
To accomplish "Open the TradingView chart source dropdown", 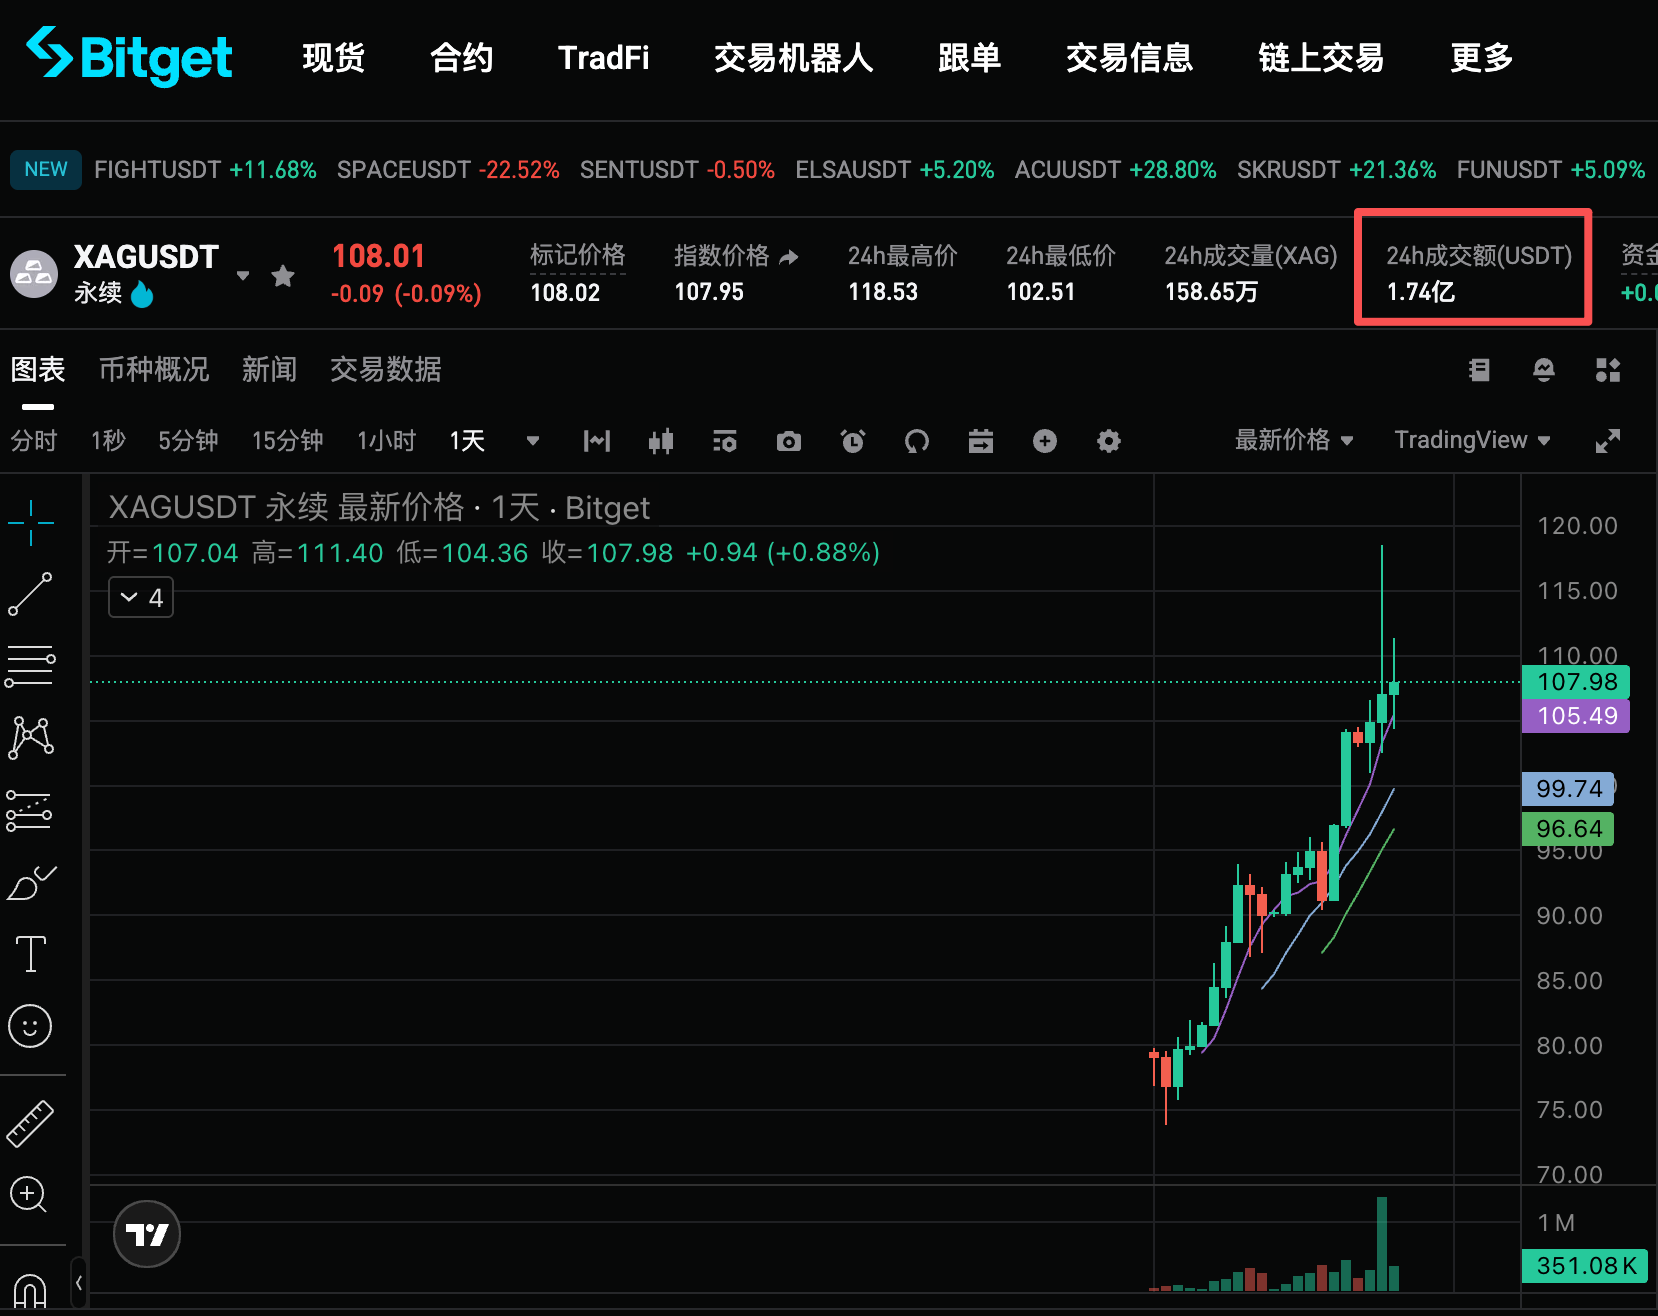I will point(1472,440).
